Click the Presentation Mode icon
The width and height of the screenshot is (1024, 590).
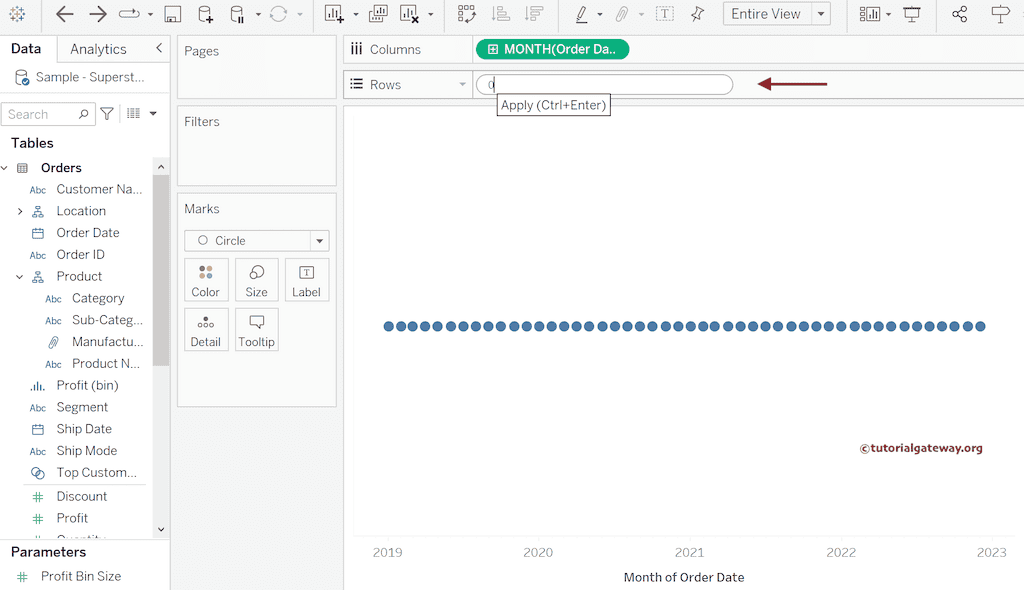tap(912, 14)
